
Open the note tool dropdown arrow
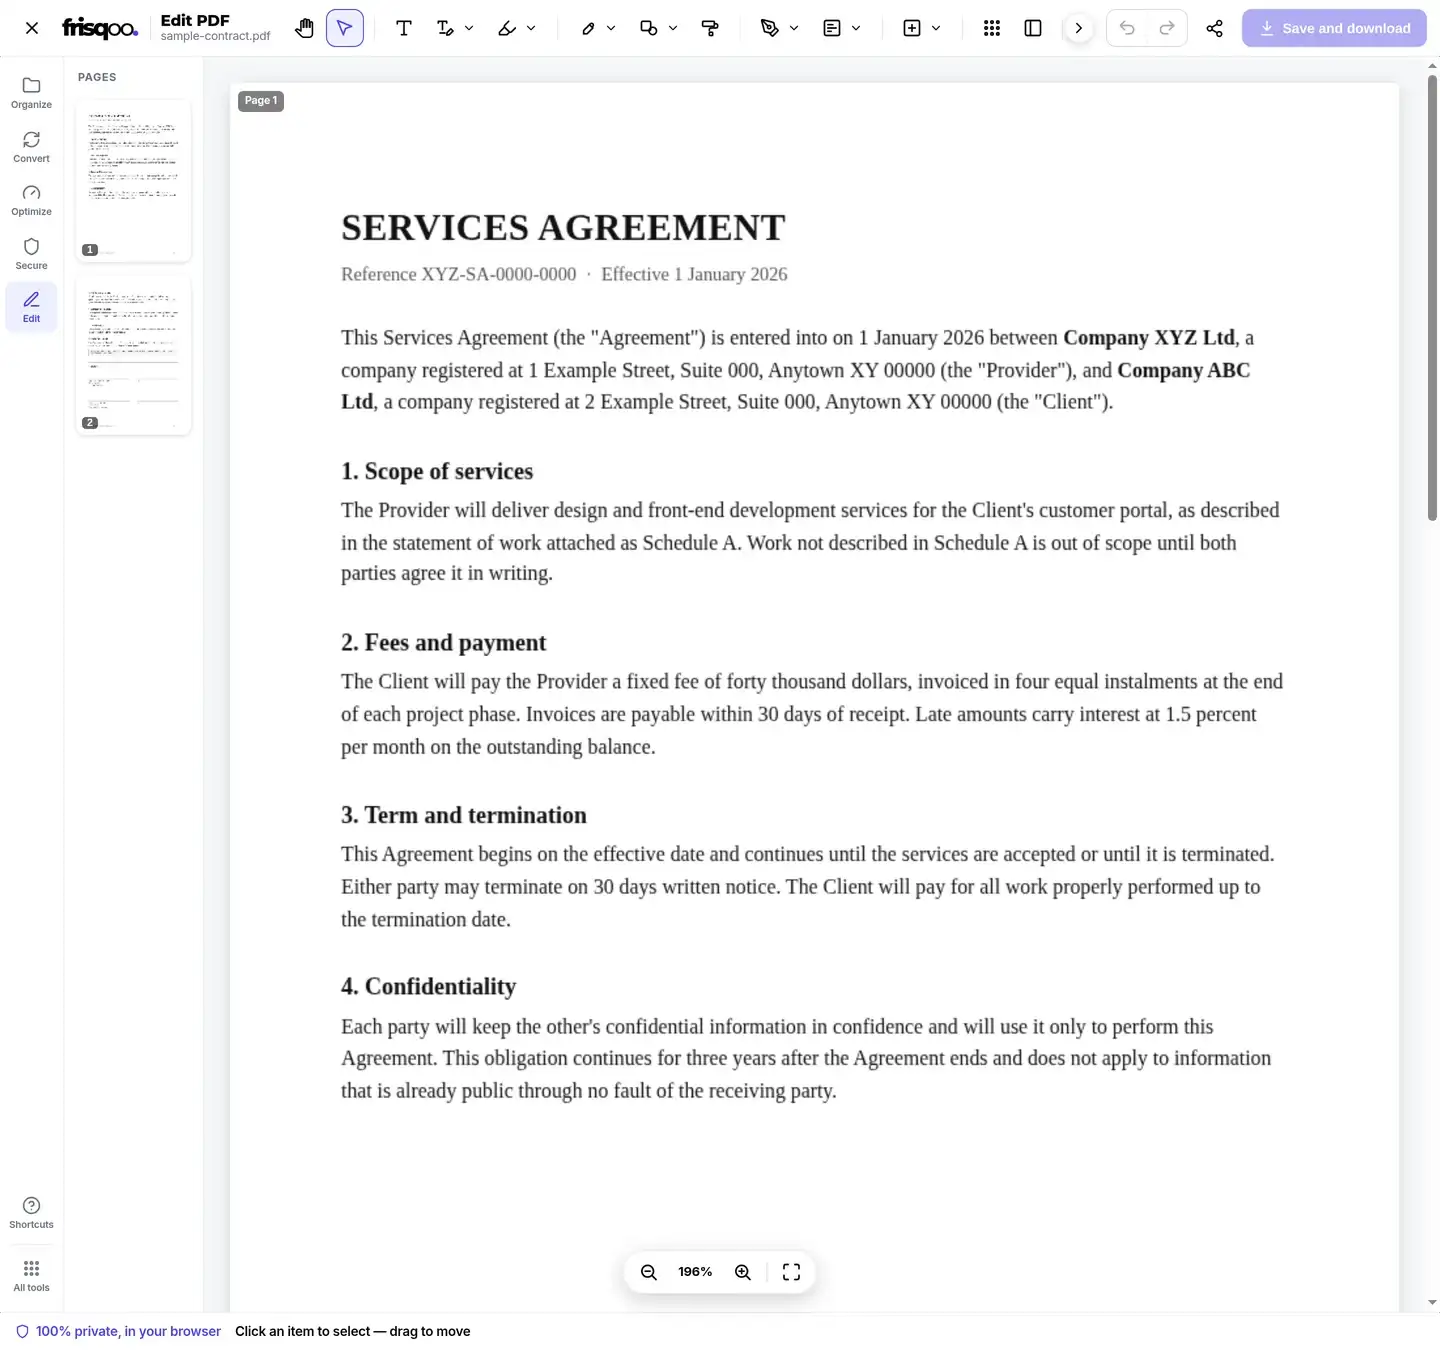pyautogui.click(x=856, y=28)
